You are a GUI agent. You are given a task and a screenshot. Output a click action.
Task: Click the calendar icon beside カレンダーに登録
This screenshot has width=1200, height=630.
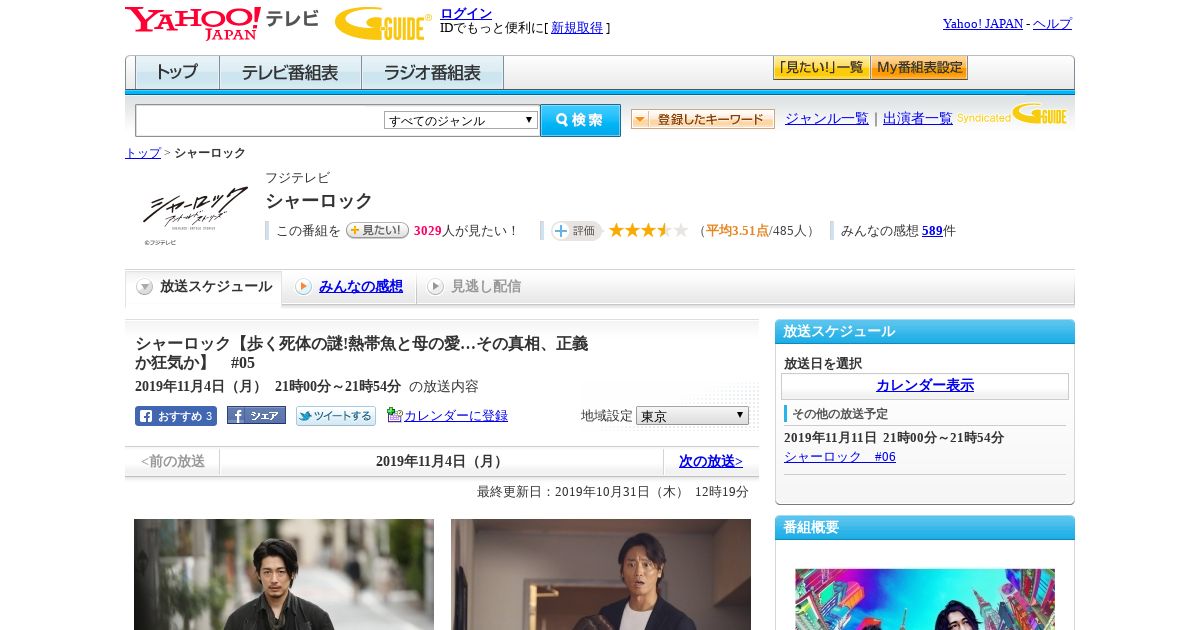point(394,415)
